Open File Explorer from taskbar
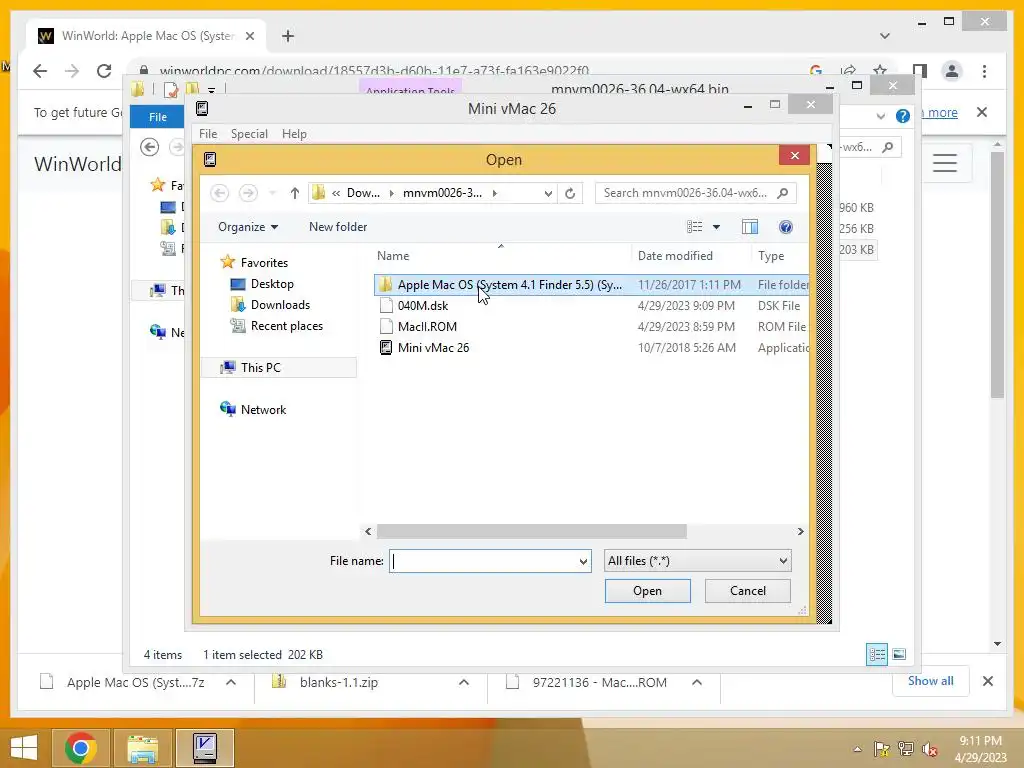This screenshot has height=768, width=1024. click(142, 747)
